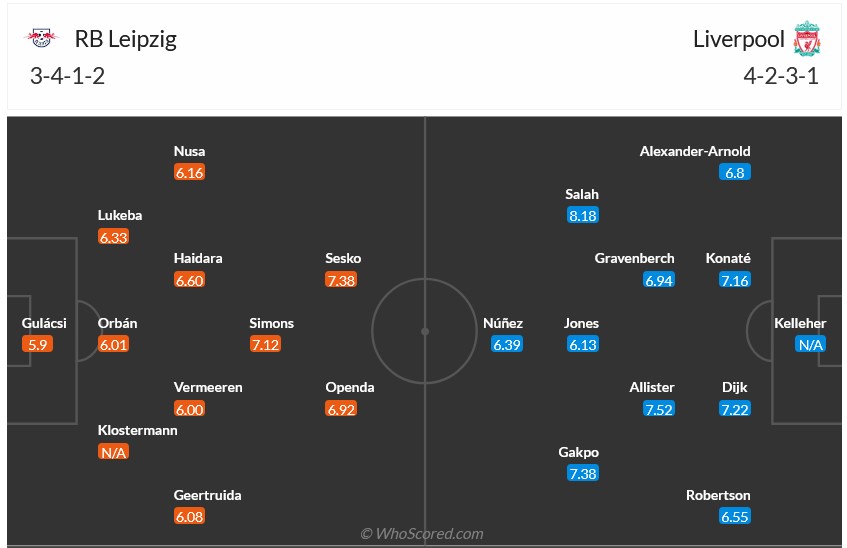Select Klostermann's N/A rating badge
The width and height of the screenshot is (847, 548).
coord(113,452)
